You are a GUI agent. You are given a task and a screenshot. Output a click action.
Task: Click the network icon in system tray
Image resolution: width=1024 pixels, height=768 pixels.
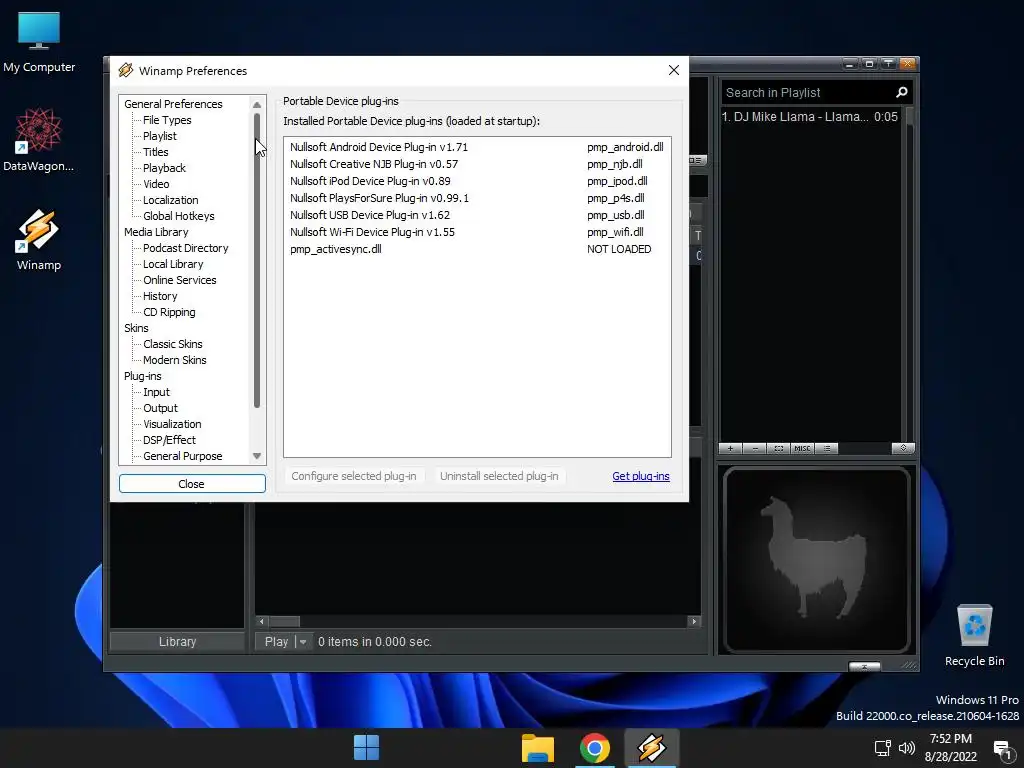[882, 748]
